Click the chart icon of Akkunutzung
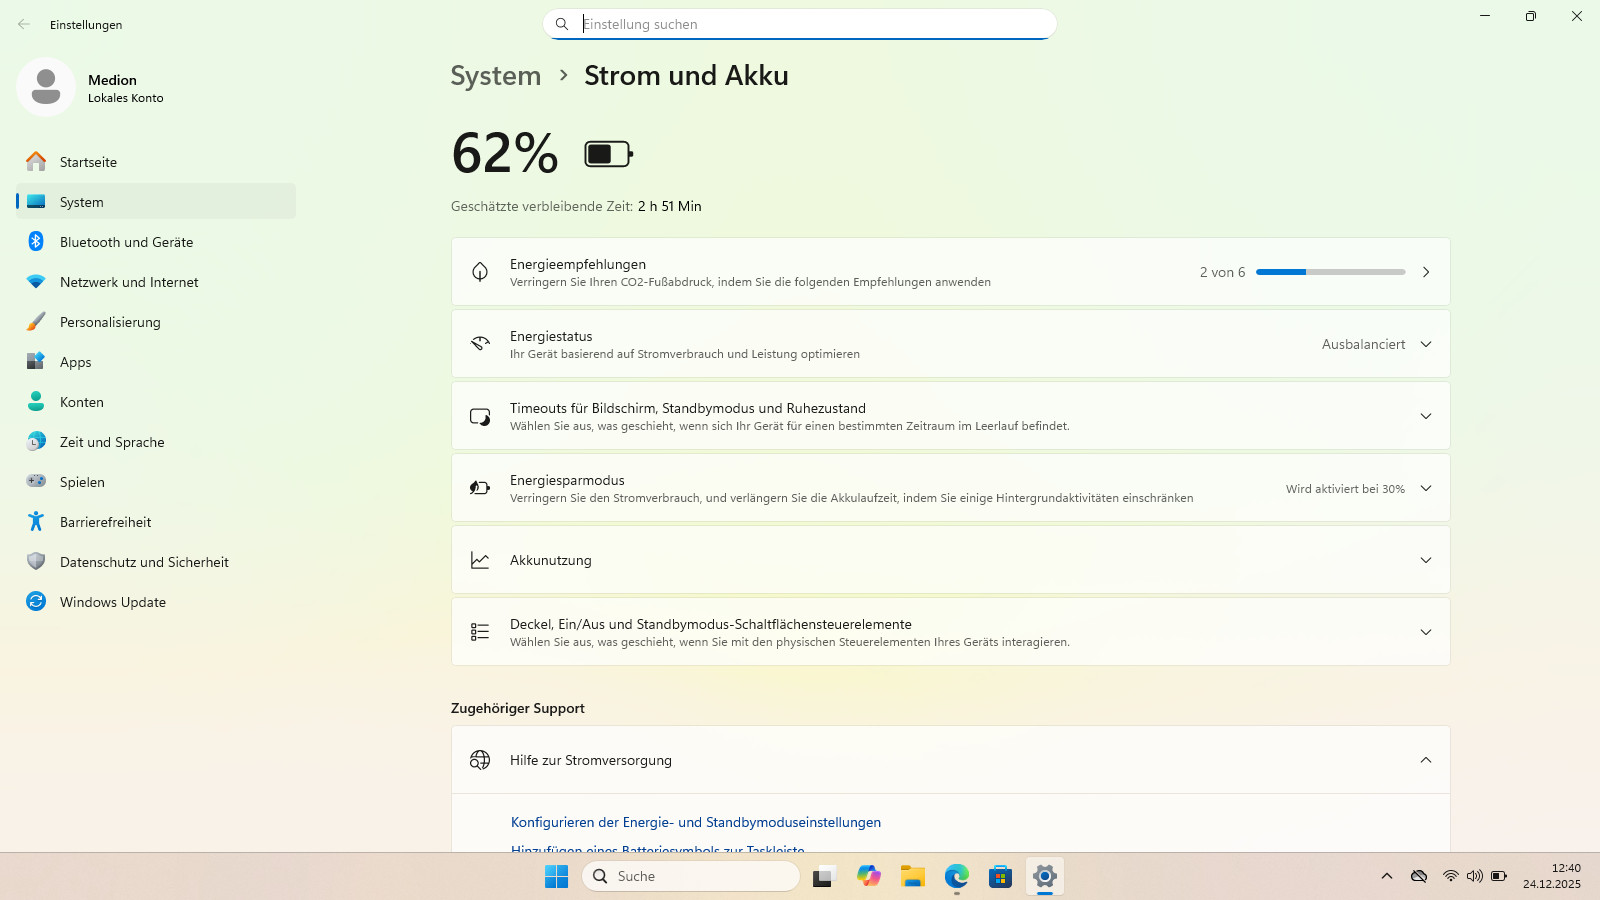Screen dimensions: 1600x900 [480, 560]
